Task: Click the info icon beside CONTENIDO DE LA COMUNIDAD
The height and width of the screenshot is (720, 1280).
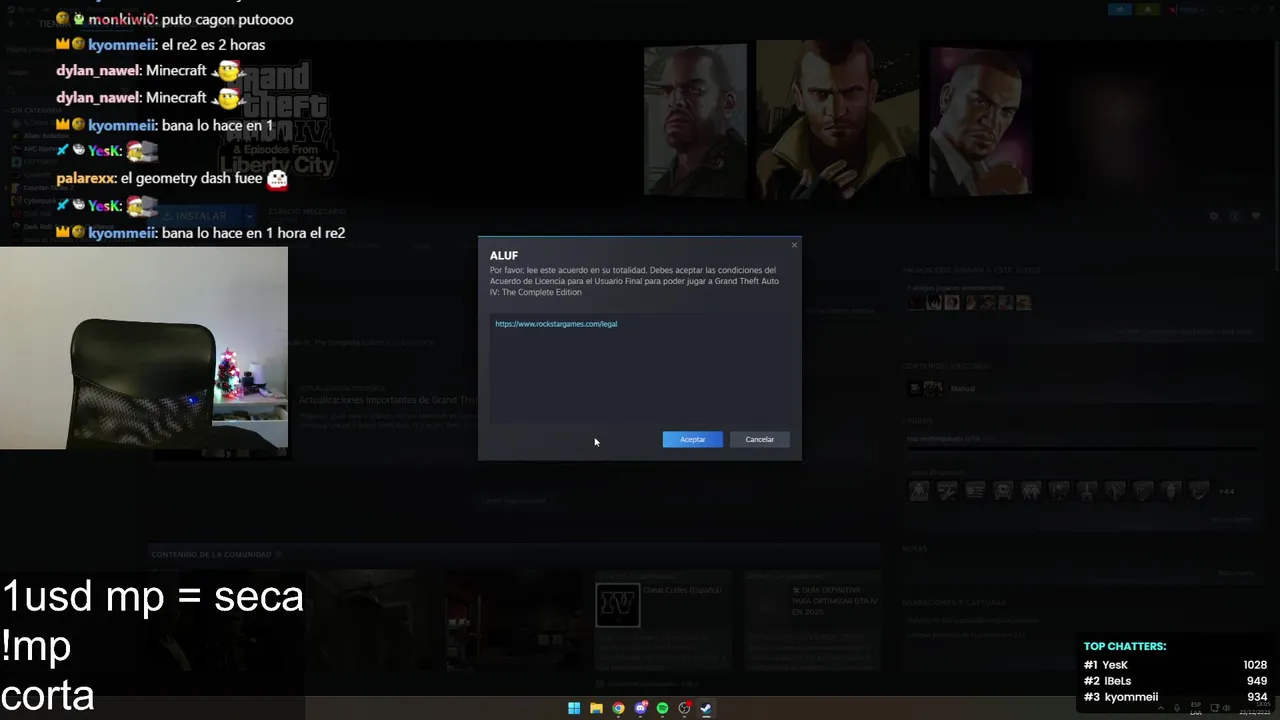Action: coord(279,554)
